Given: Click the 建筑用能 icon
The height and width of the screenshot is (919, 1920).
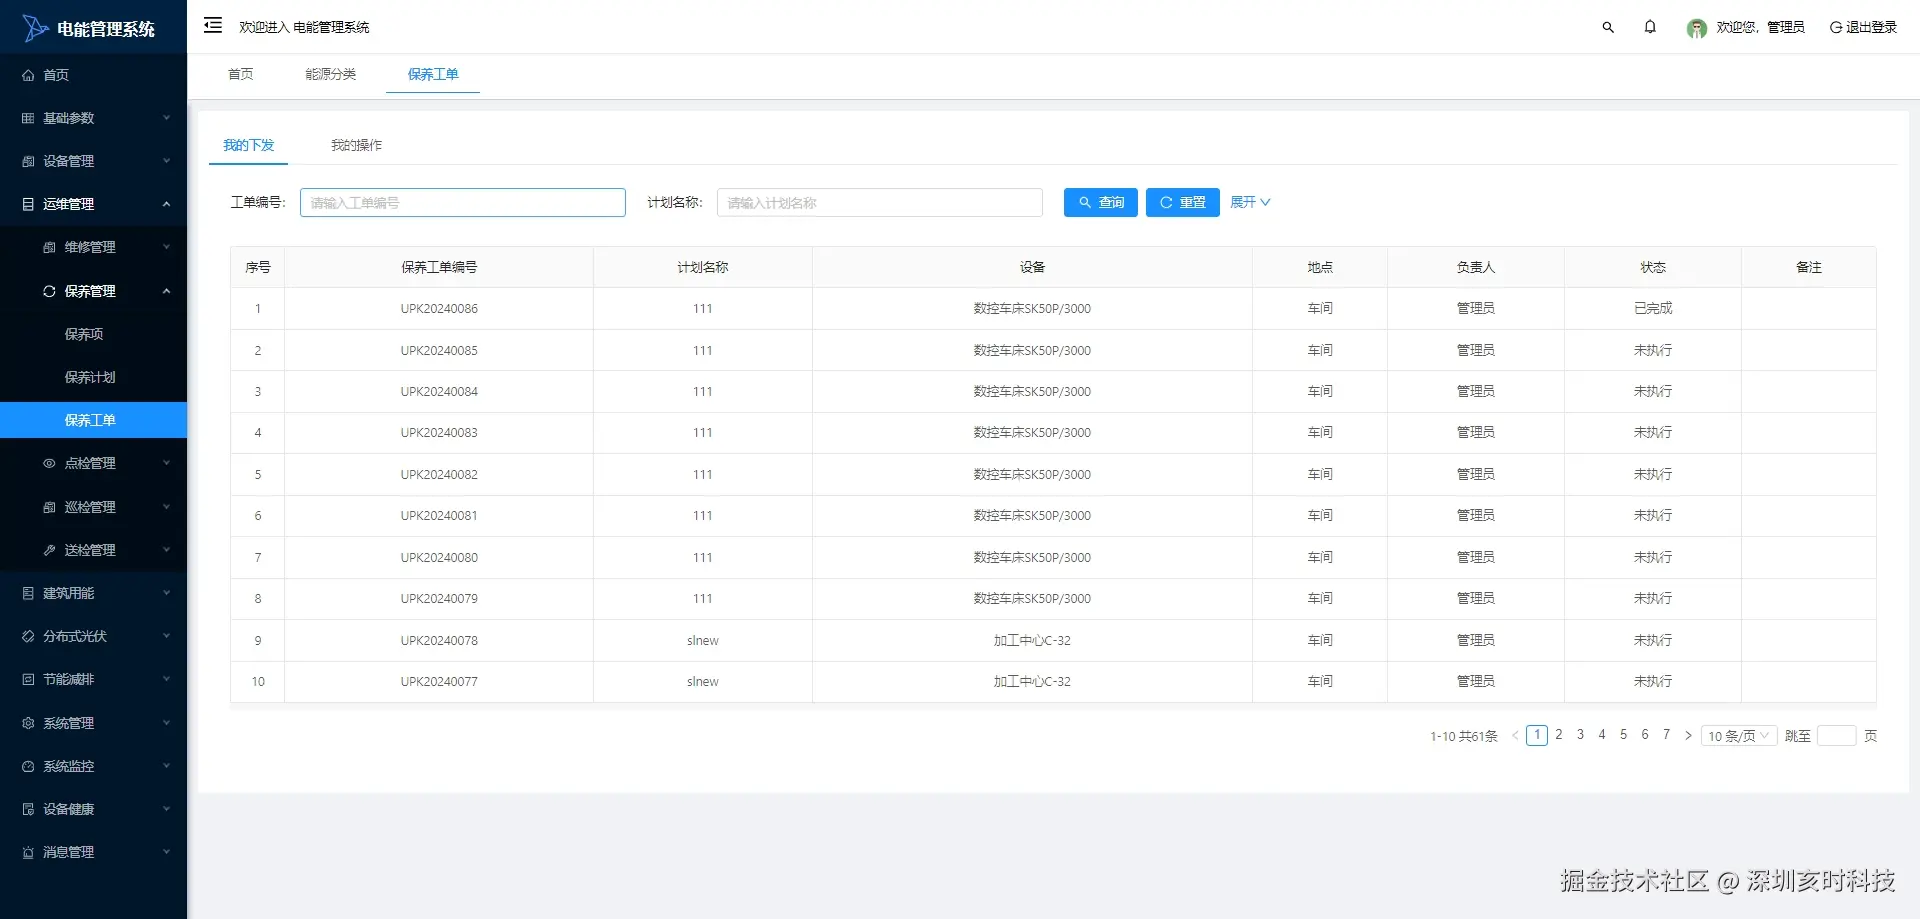Looking at the screenshot, I should click(28, 593).
